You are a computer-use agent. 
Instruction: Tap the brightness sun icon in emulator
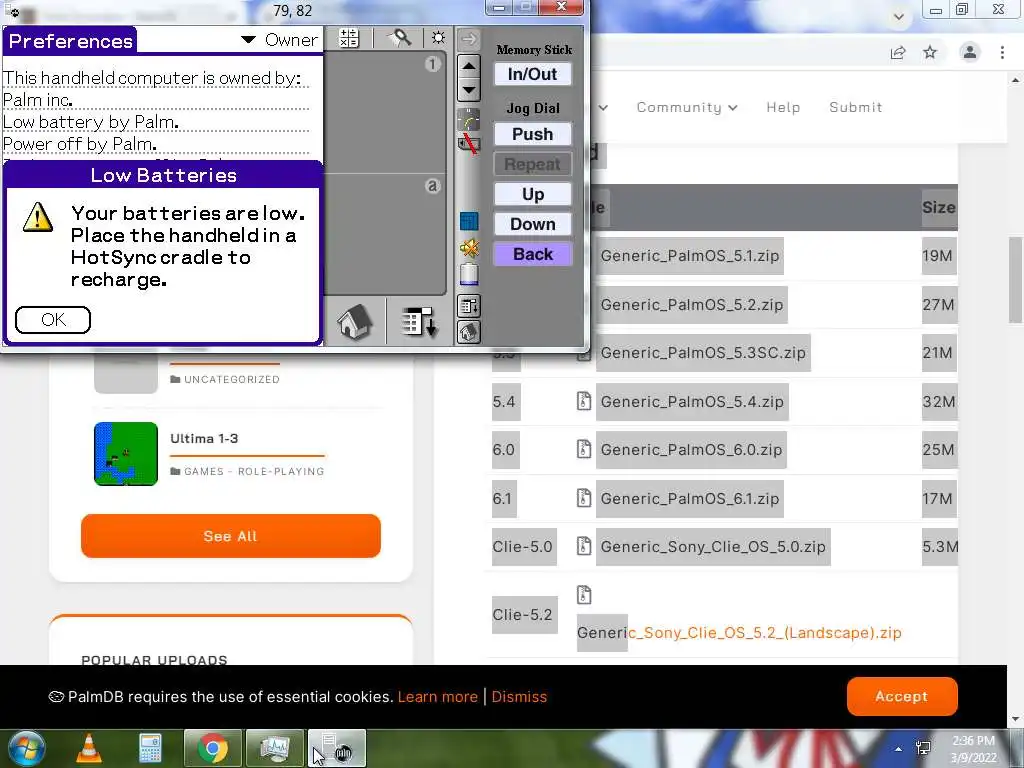[x=438, y=38]
